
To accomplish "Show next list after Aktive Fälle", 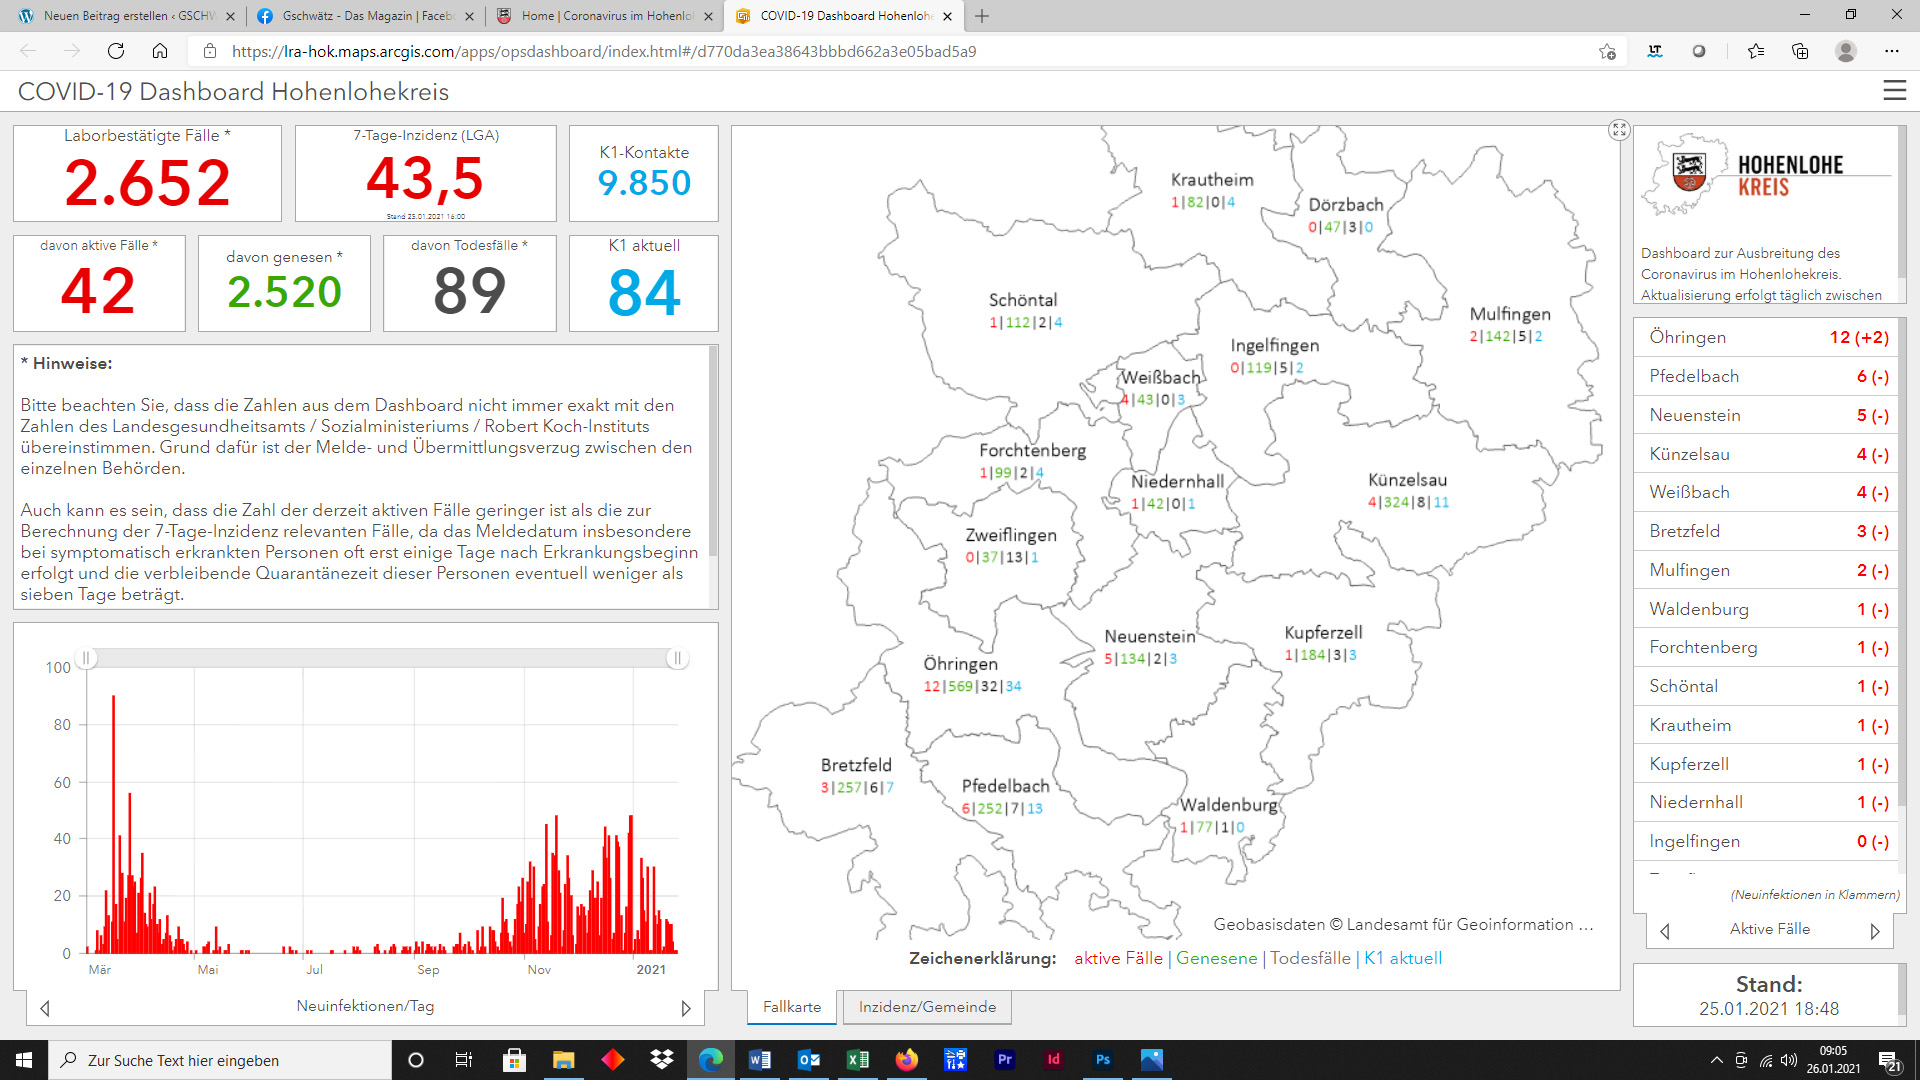I will [1875, 931].
